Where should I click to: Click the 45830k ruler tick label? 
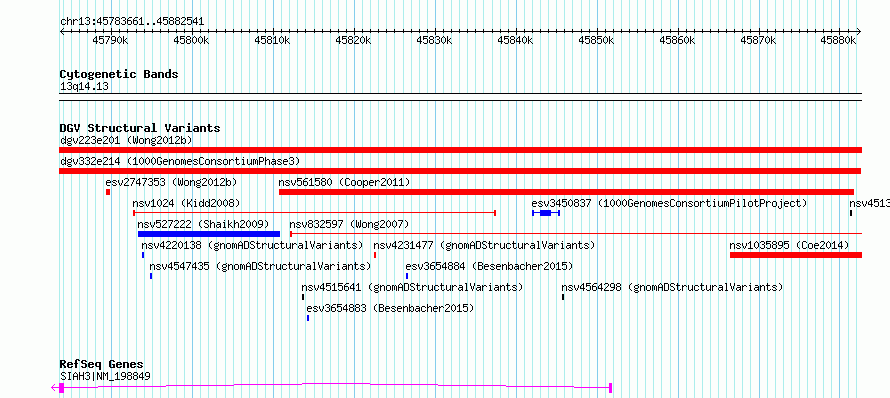click(435, 40)
